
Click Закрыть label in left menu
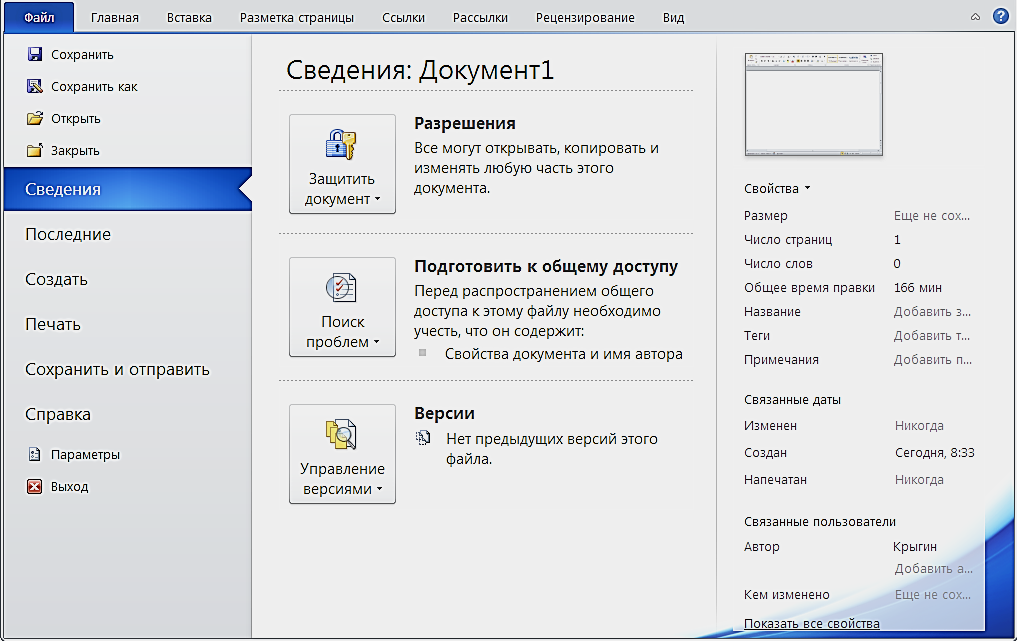pyautogui.click(x=75, y=151)
